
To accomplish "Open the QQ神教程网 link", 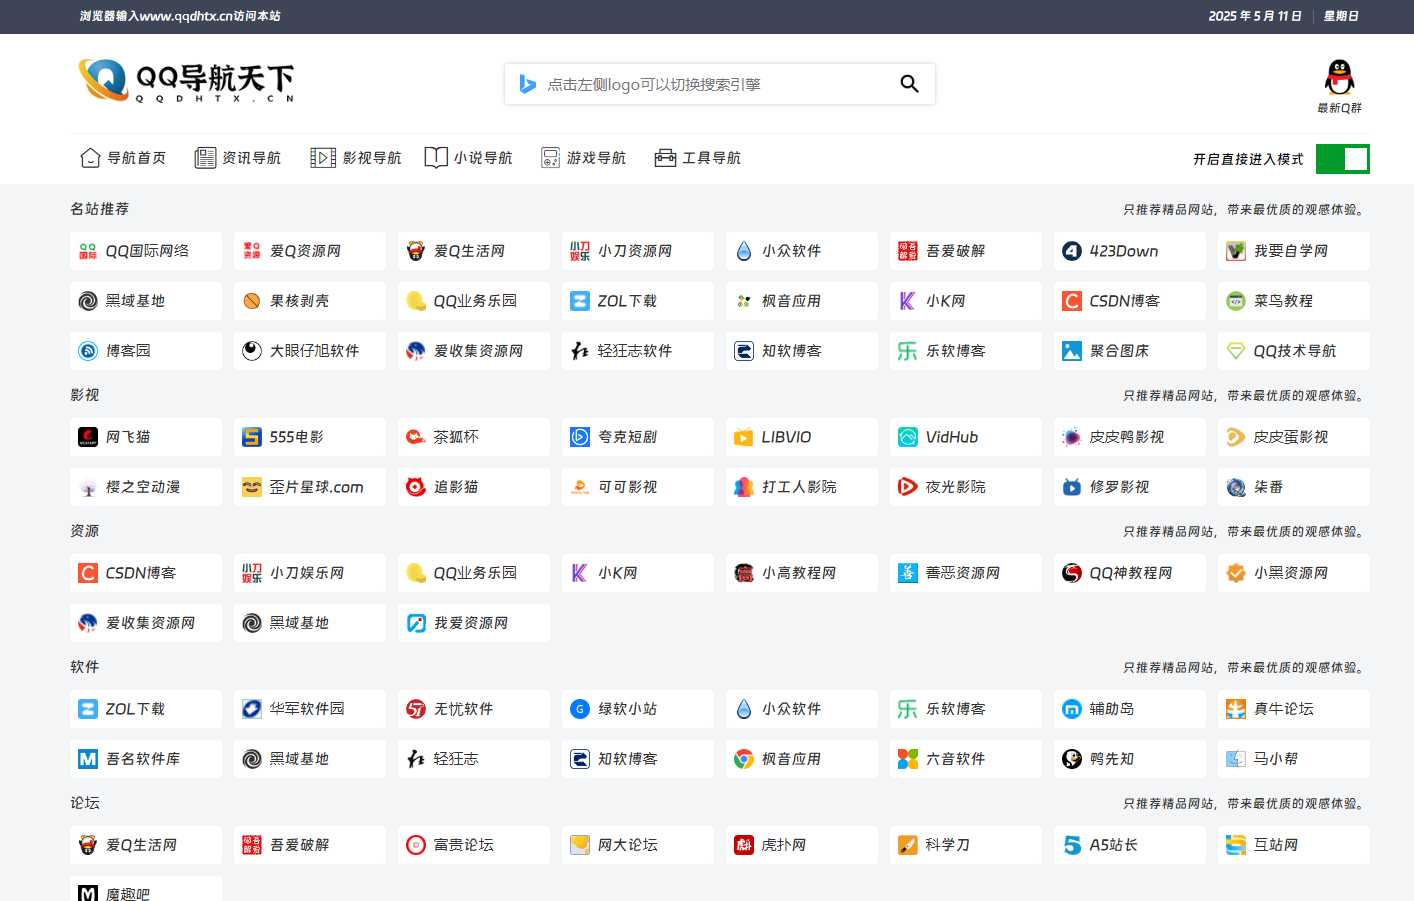I will tap(1130, 573).
